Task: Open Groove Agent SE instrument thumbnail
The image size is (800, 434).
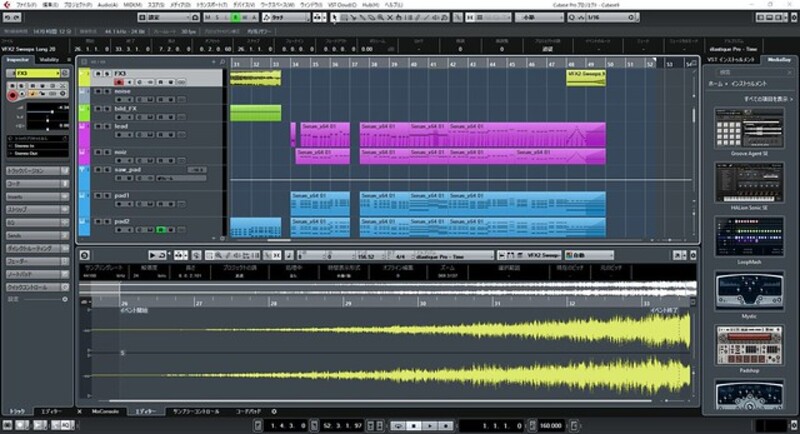Action: 748,127
